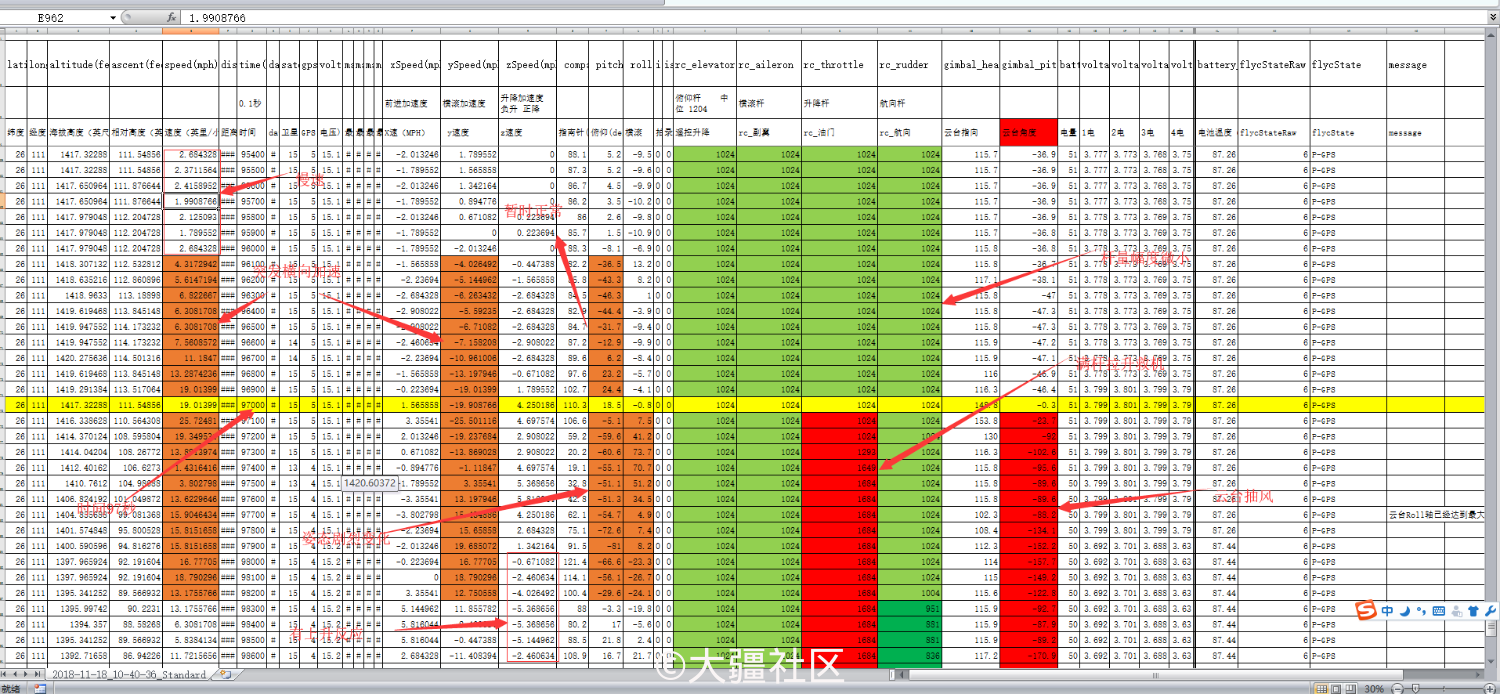Open the Sogou skin shirt icon
Image resolution: width=1500 pixels, height=694 pixels.
pyautogui.click(x=1473, y=611)
